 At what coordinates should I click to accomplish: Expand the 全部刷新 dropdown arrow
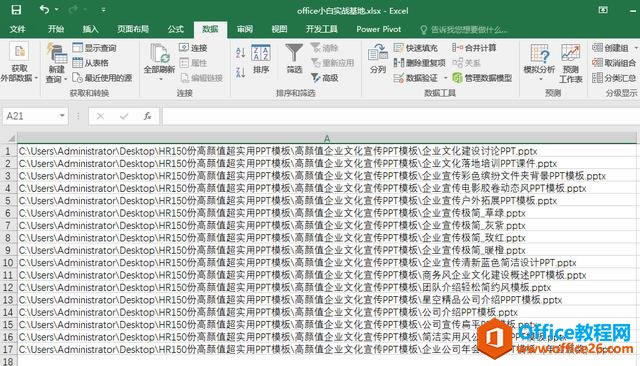(x=160, y=79)
